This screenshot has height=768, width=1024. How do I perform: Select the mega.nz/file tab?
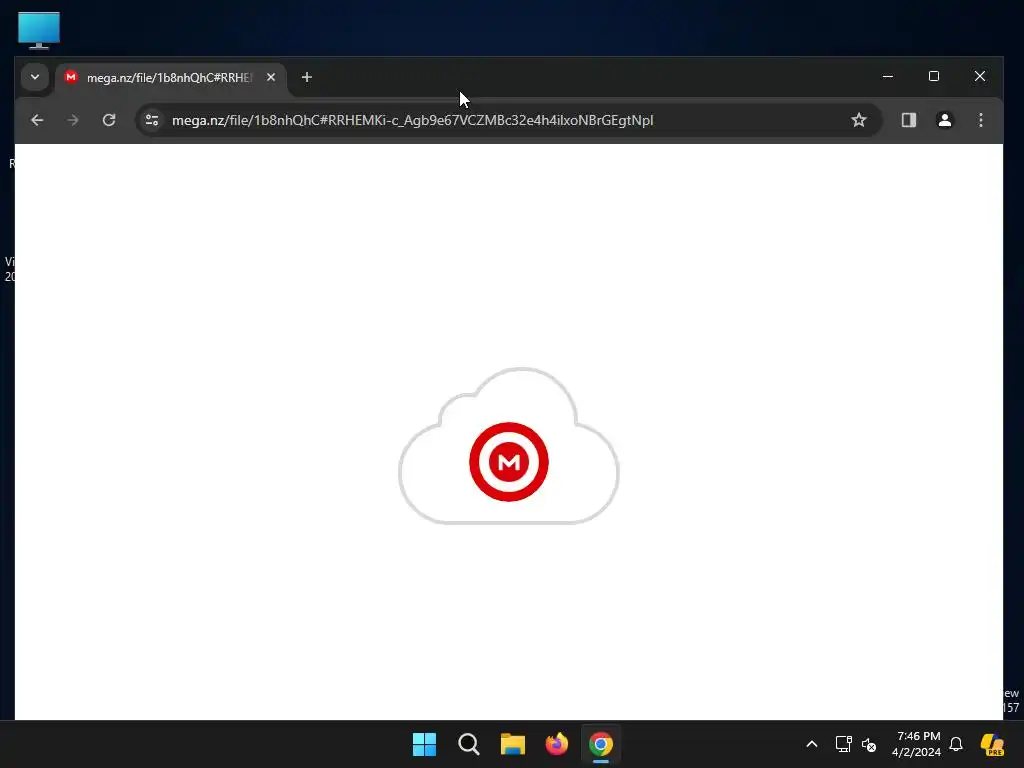tap(171, 78)
